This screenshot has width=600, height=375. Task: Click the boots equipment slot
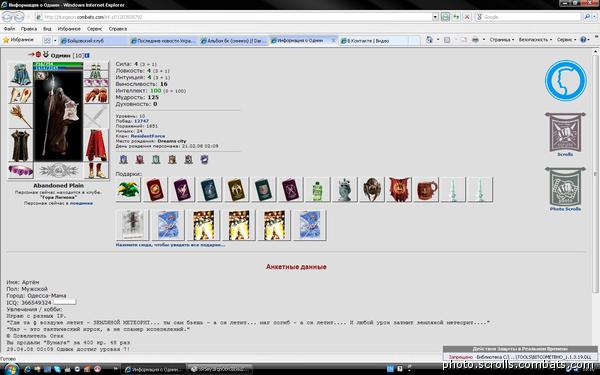point(96,171)
